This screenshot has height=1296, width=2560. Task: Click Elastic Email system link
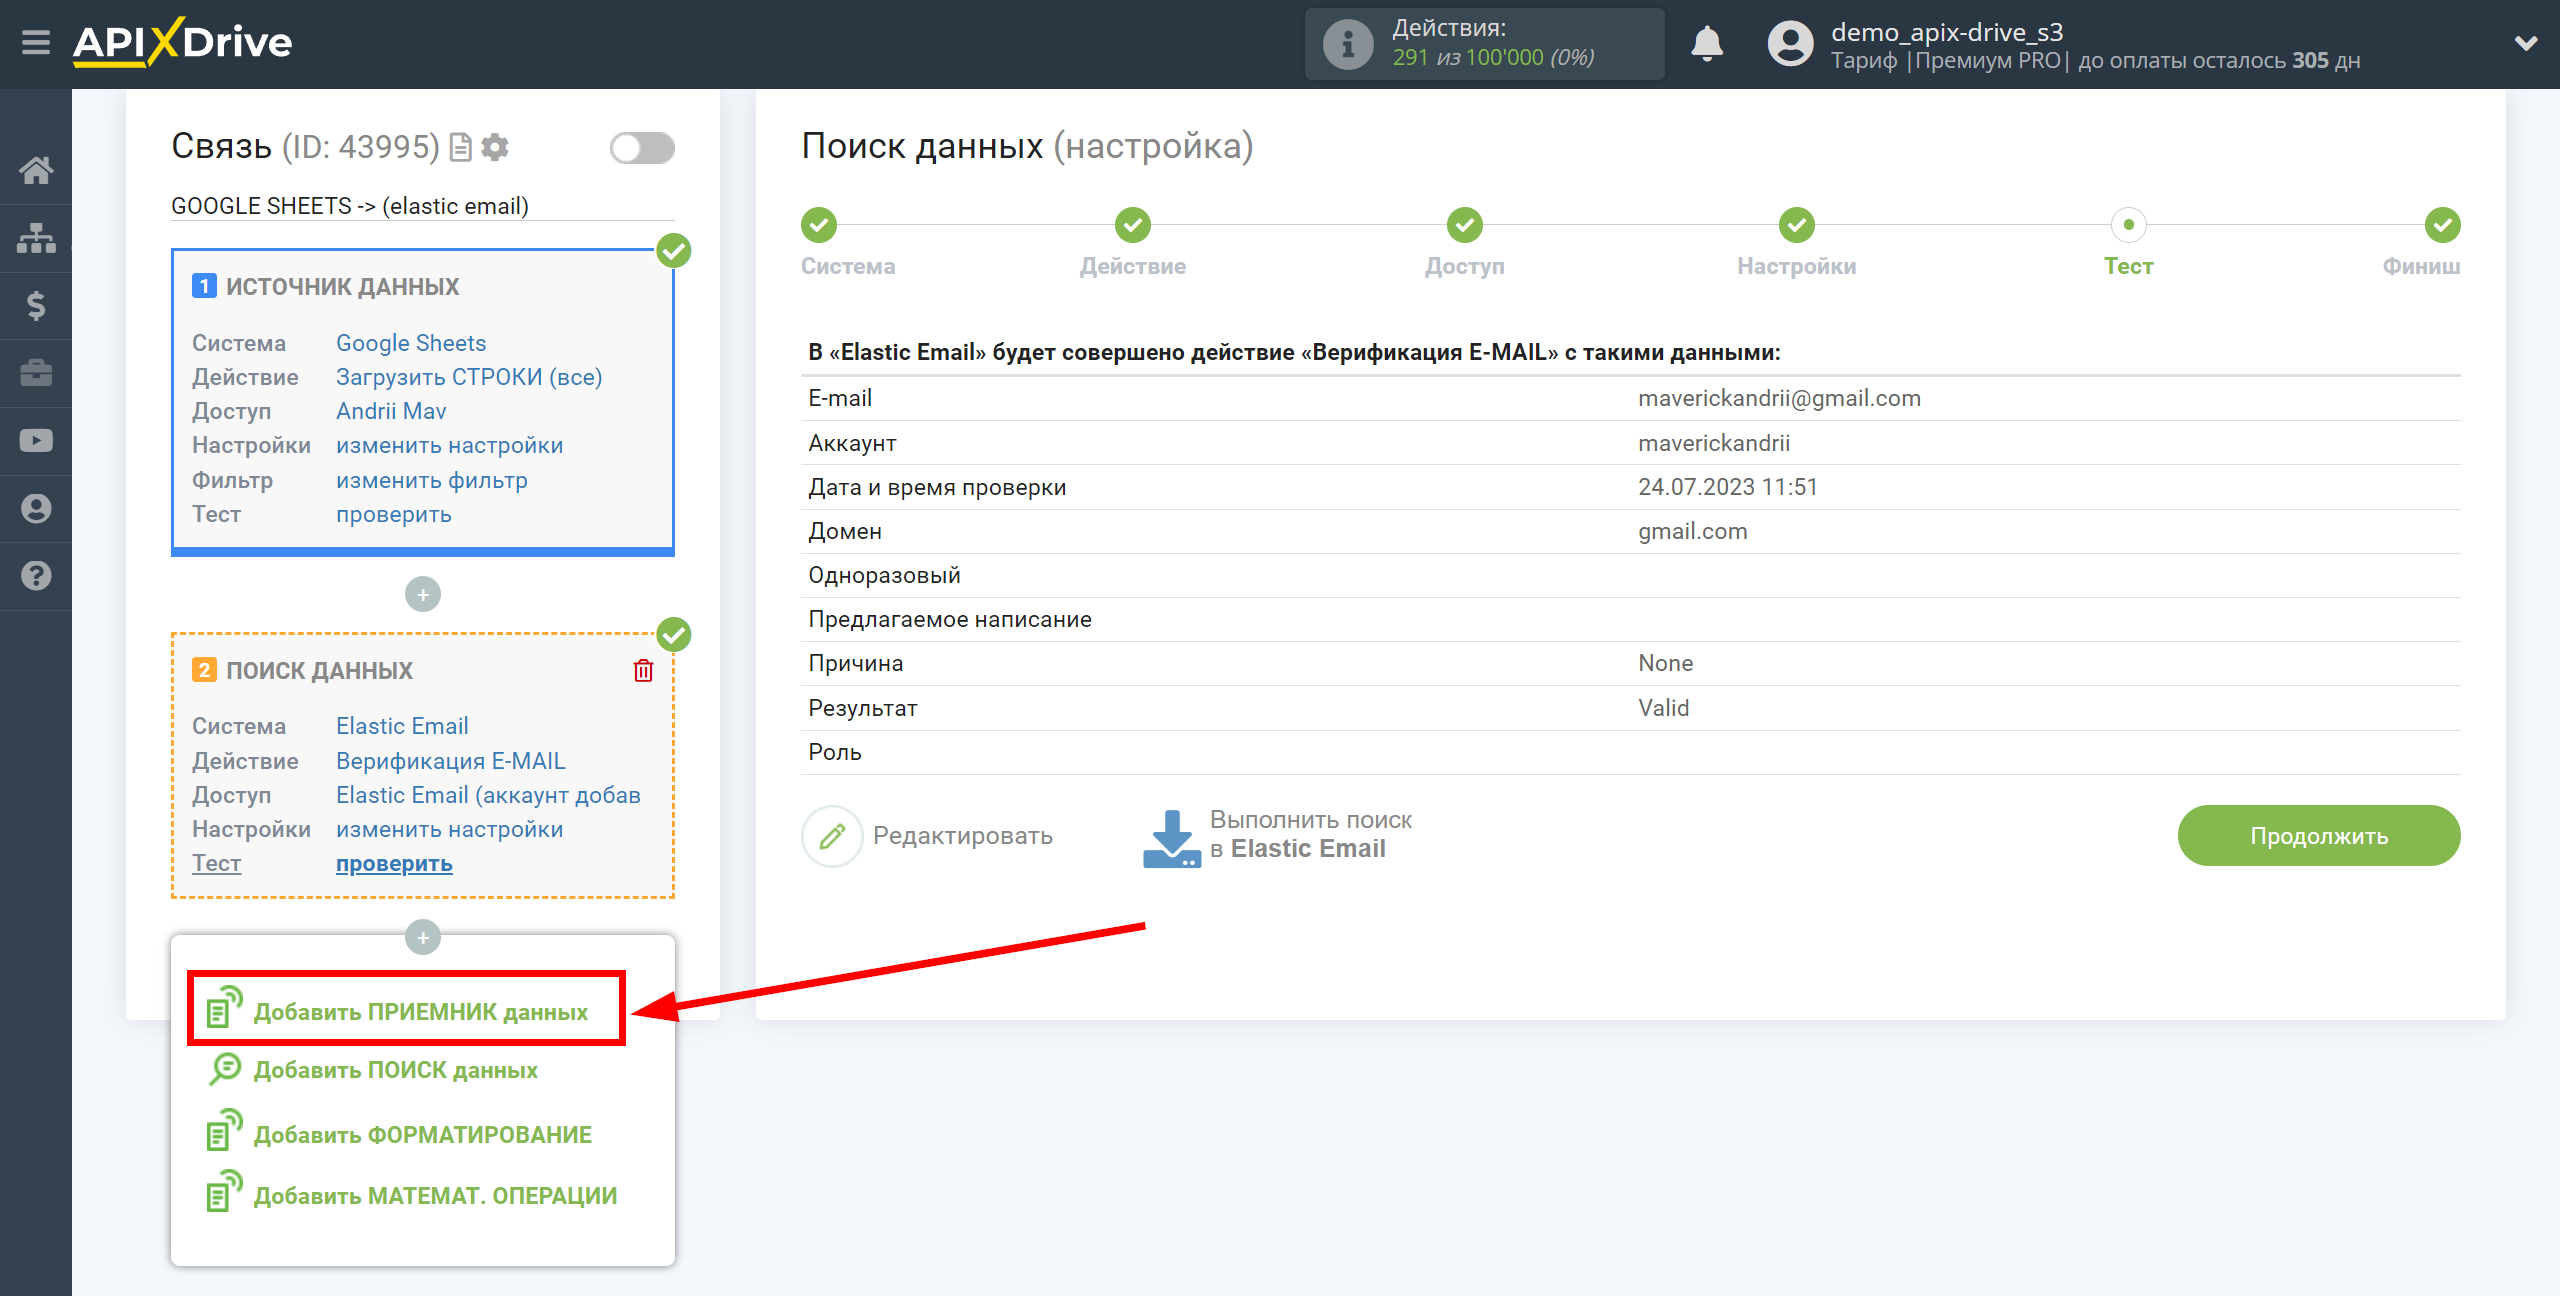tap(402, 726)
